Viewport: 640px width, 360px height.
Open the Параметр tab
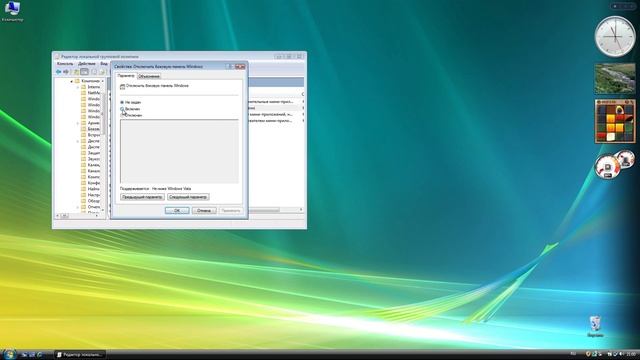pyautogui.click(x=125, y=76)
